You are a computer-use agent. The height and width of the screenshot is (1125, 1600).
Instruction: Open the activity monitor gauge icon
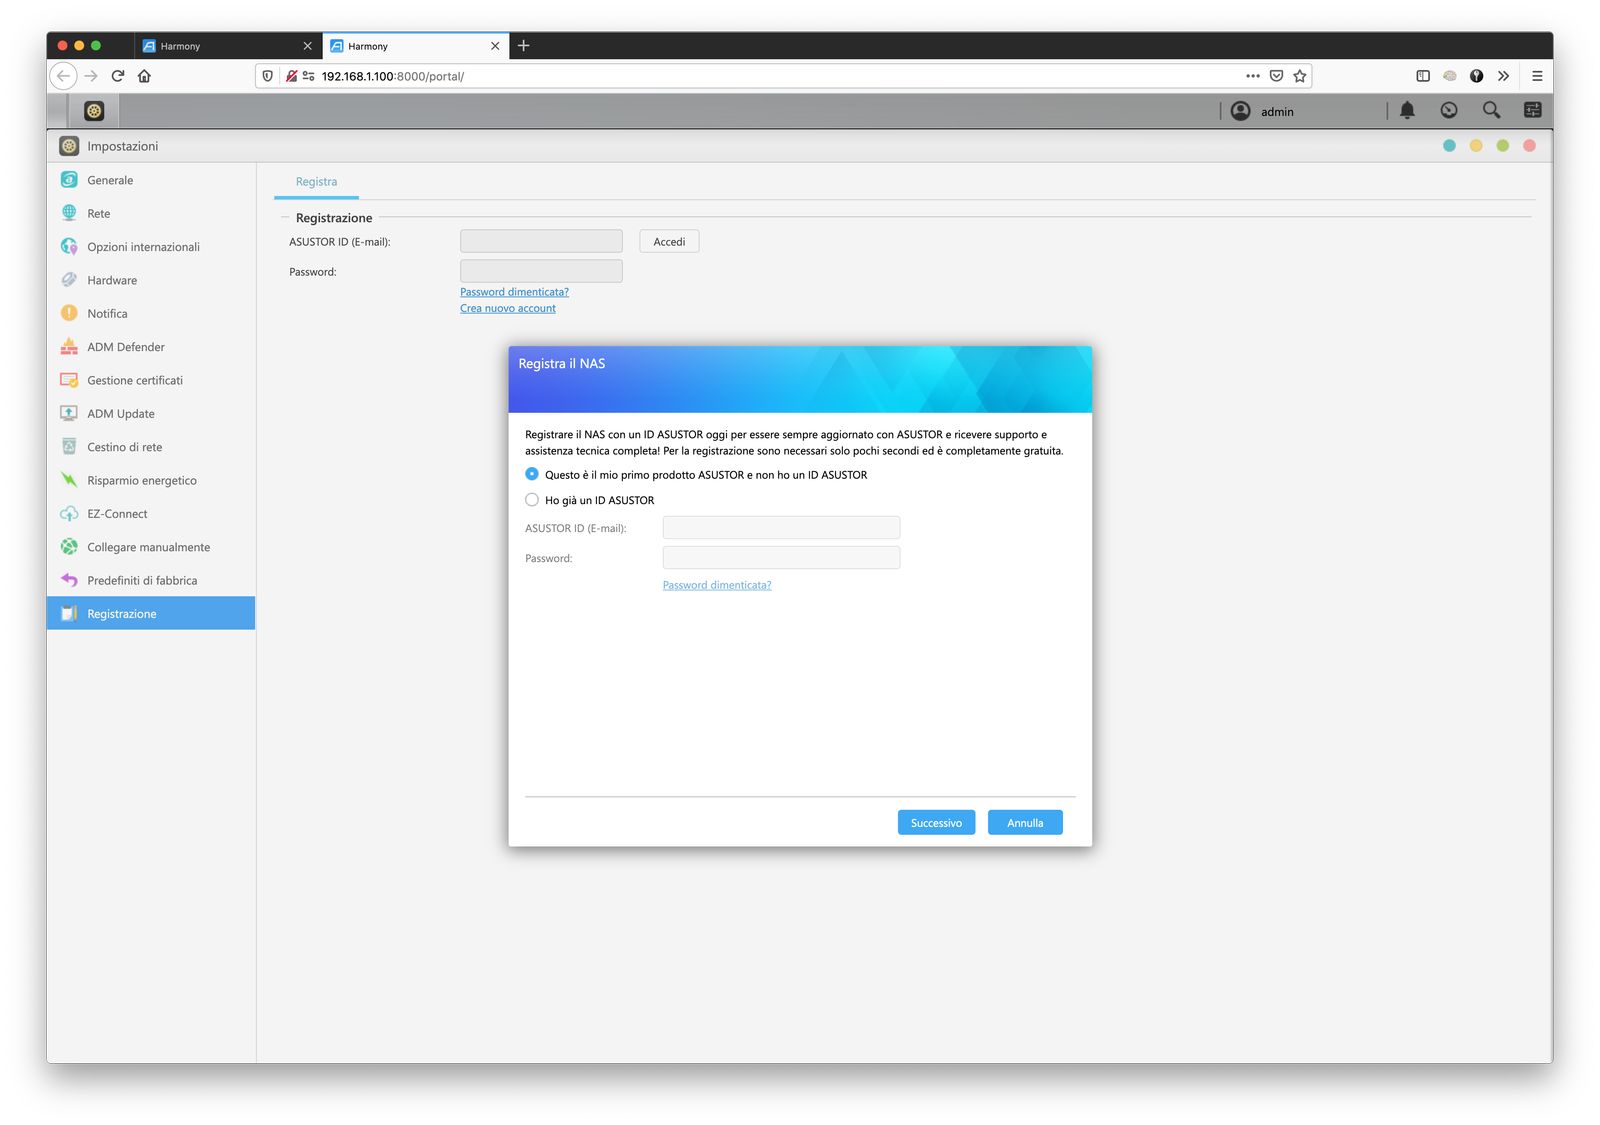click(x=1449, y=111)
